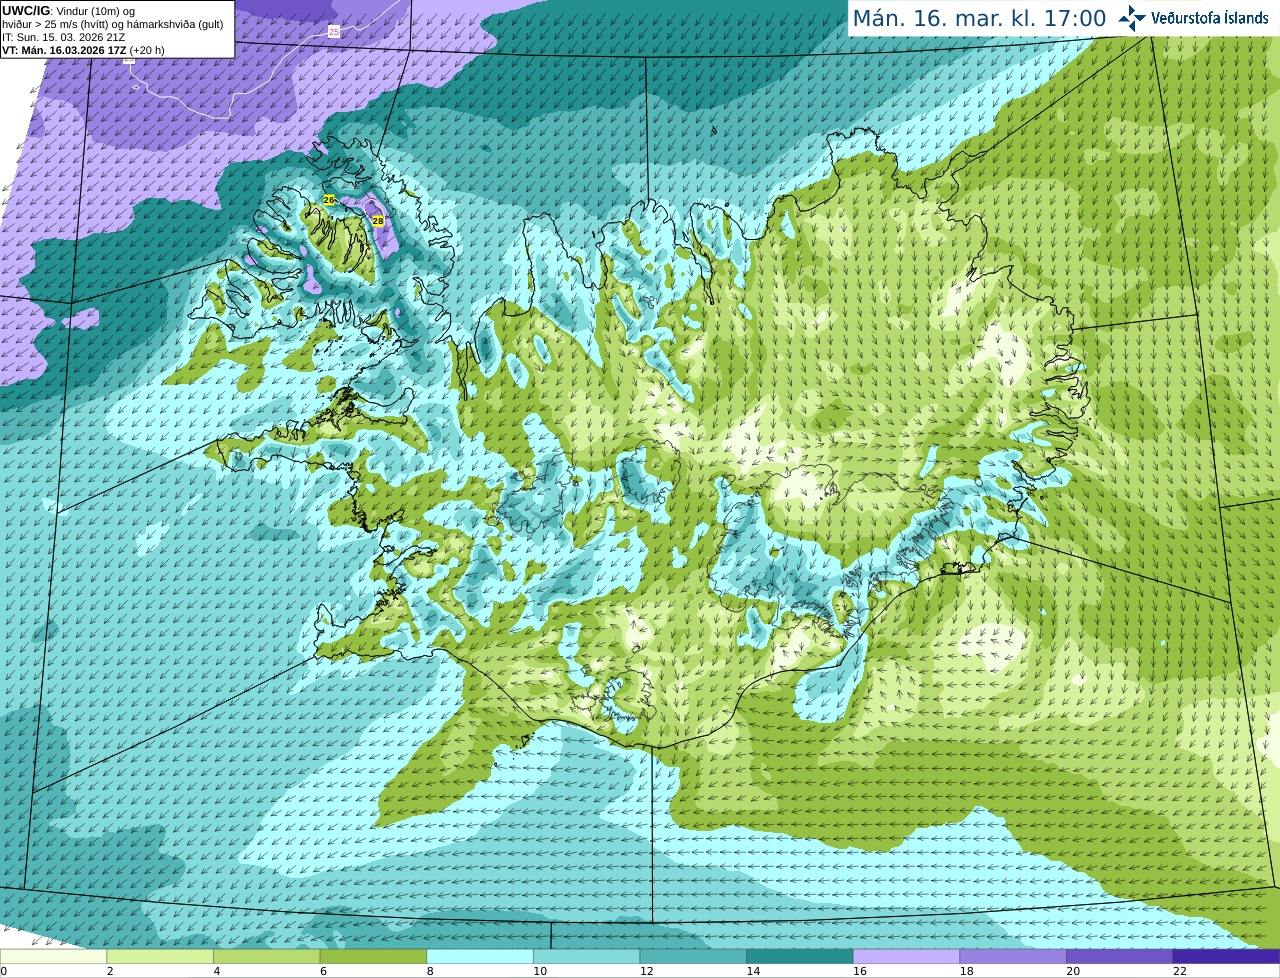This screenshot has width=1280, height=978.
Task: Click the legend scale value 20
Action: click(x=1073, y=971)
